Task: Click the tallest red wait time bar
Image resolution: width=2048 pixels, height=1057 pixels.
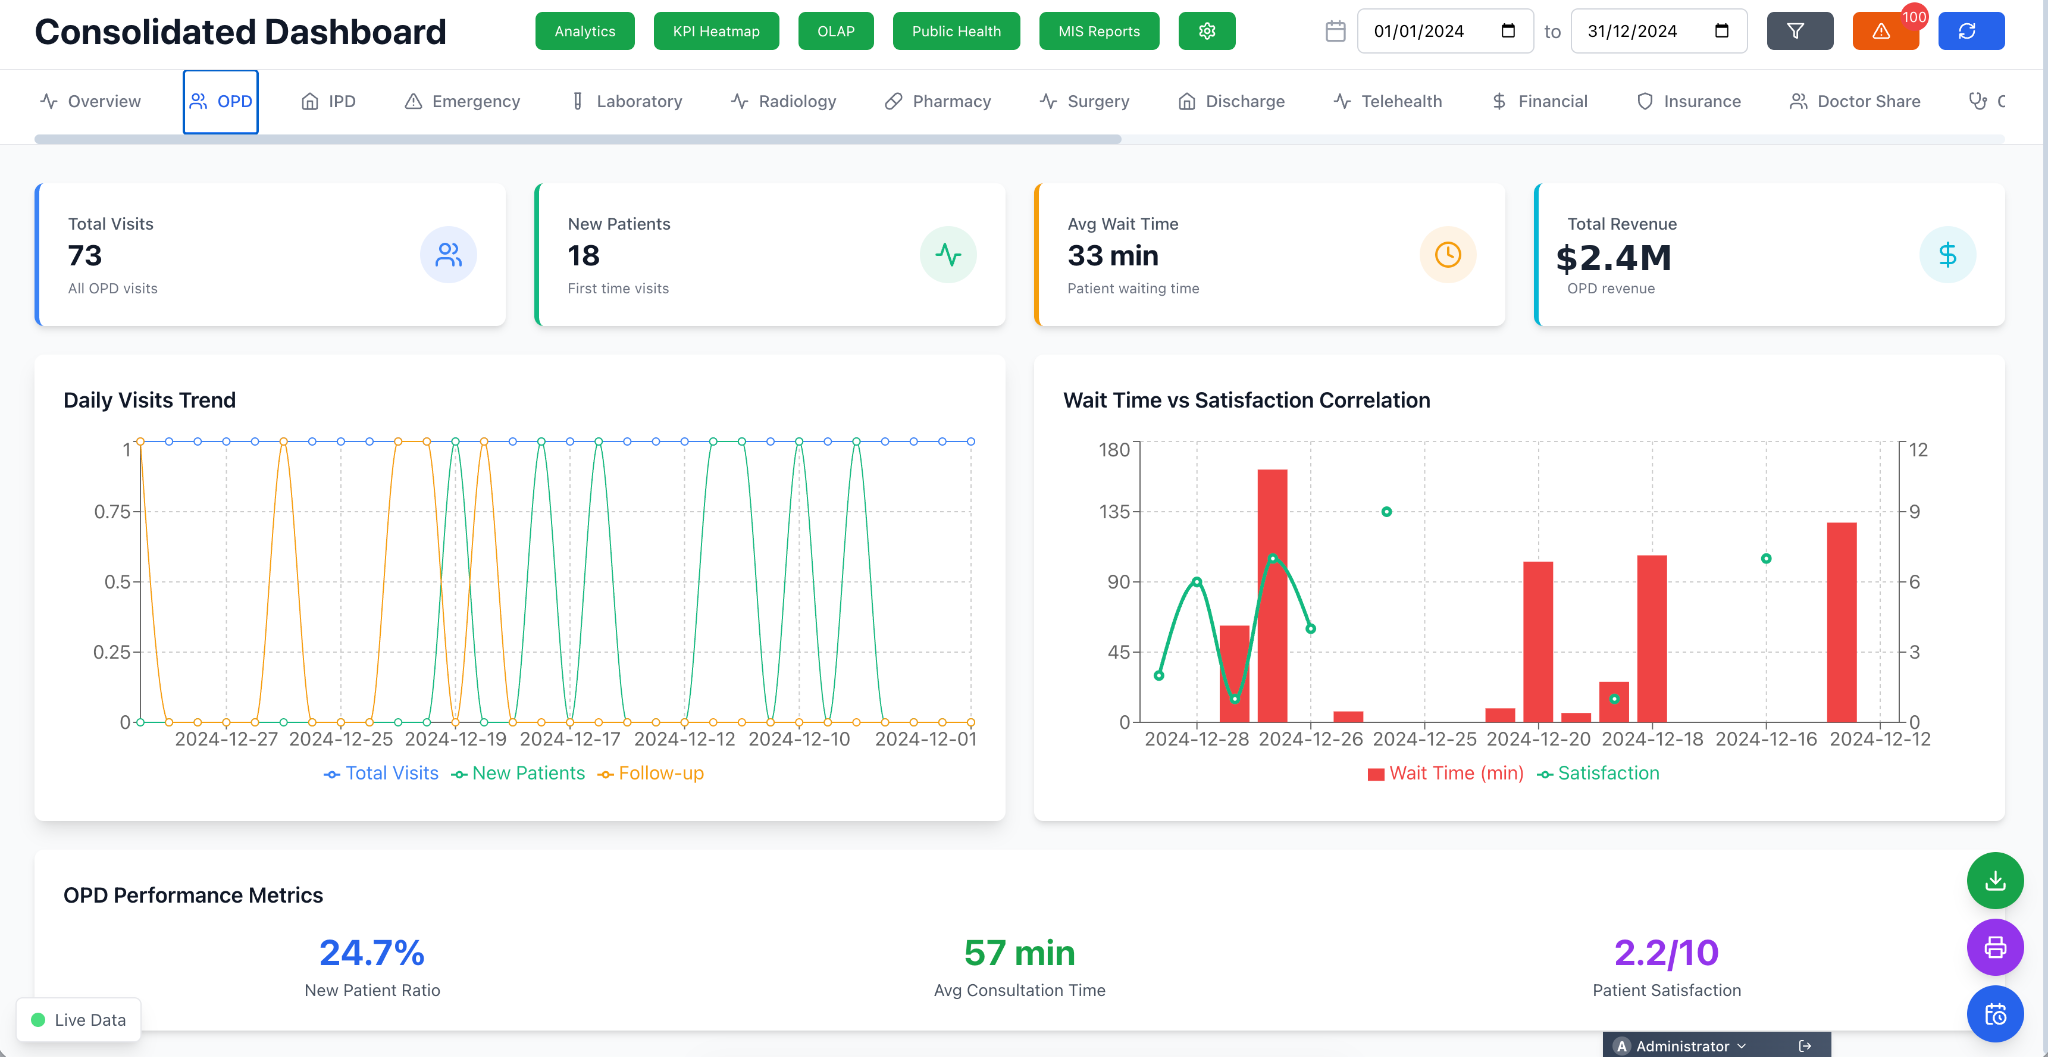Action: (x=1272, y=596)
